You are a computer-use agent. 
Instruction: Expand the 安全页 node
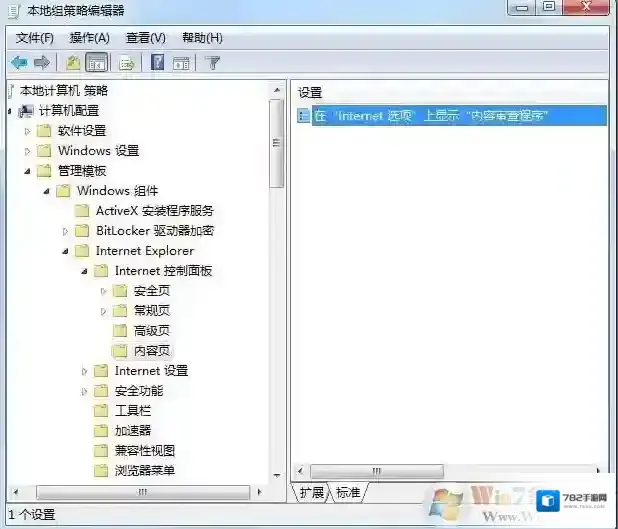(103, 291)
